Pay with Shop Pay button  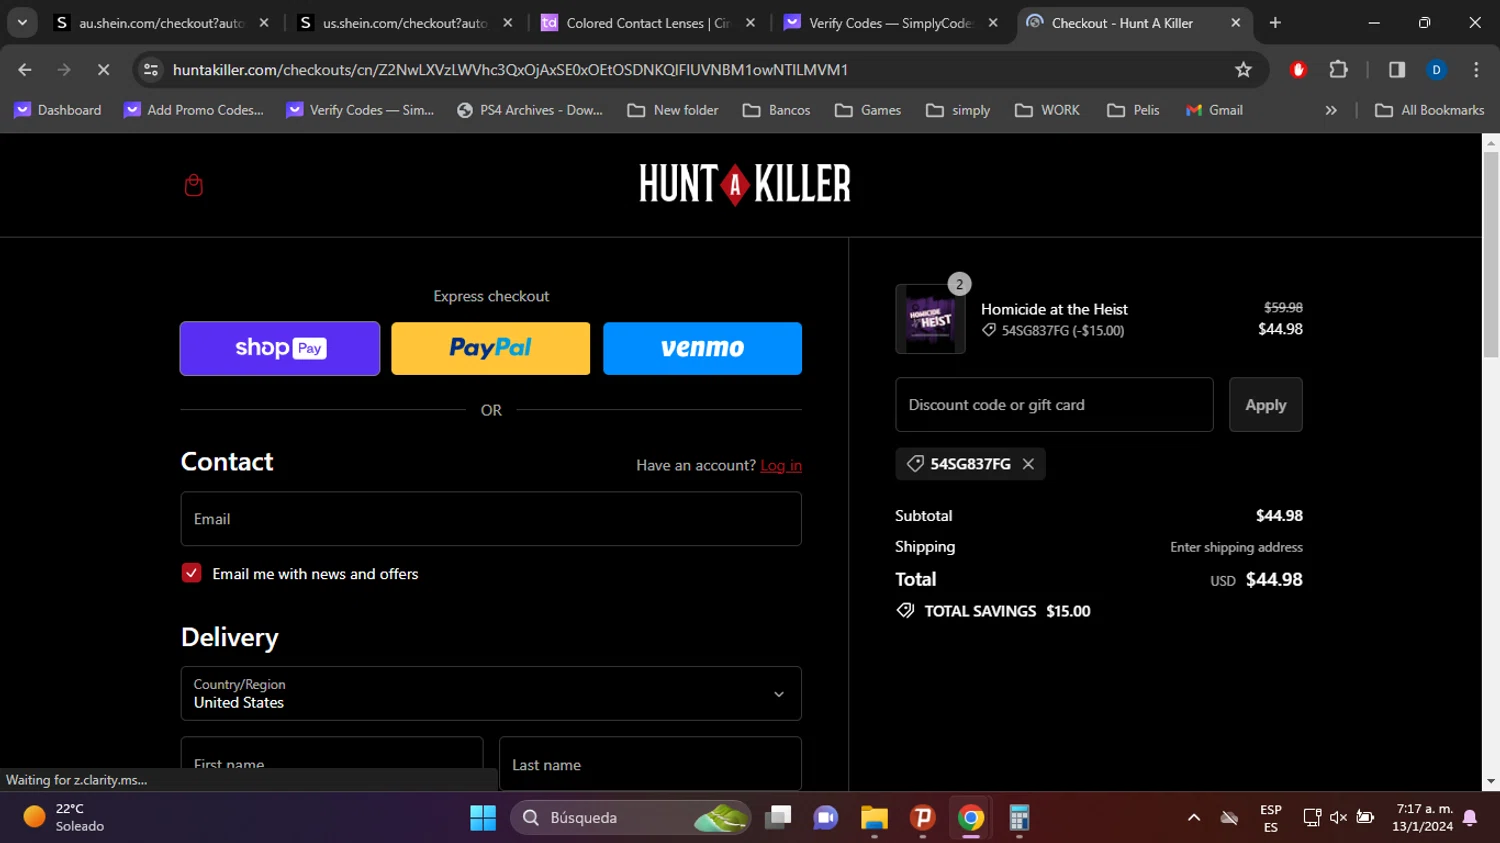point(280,348)
